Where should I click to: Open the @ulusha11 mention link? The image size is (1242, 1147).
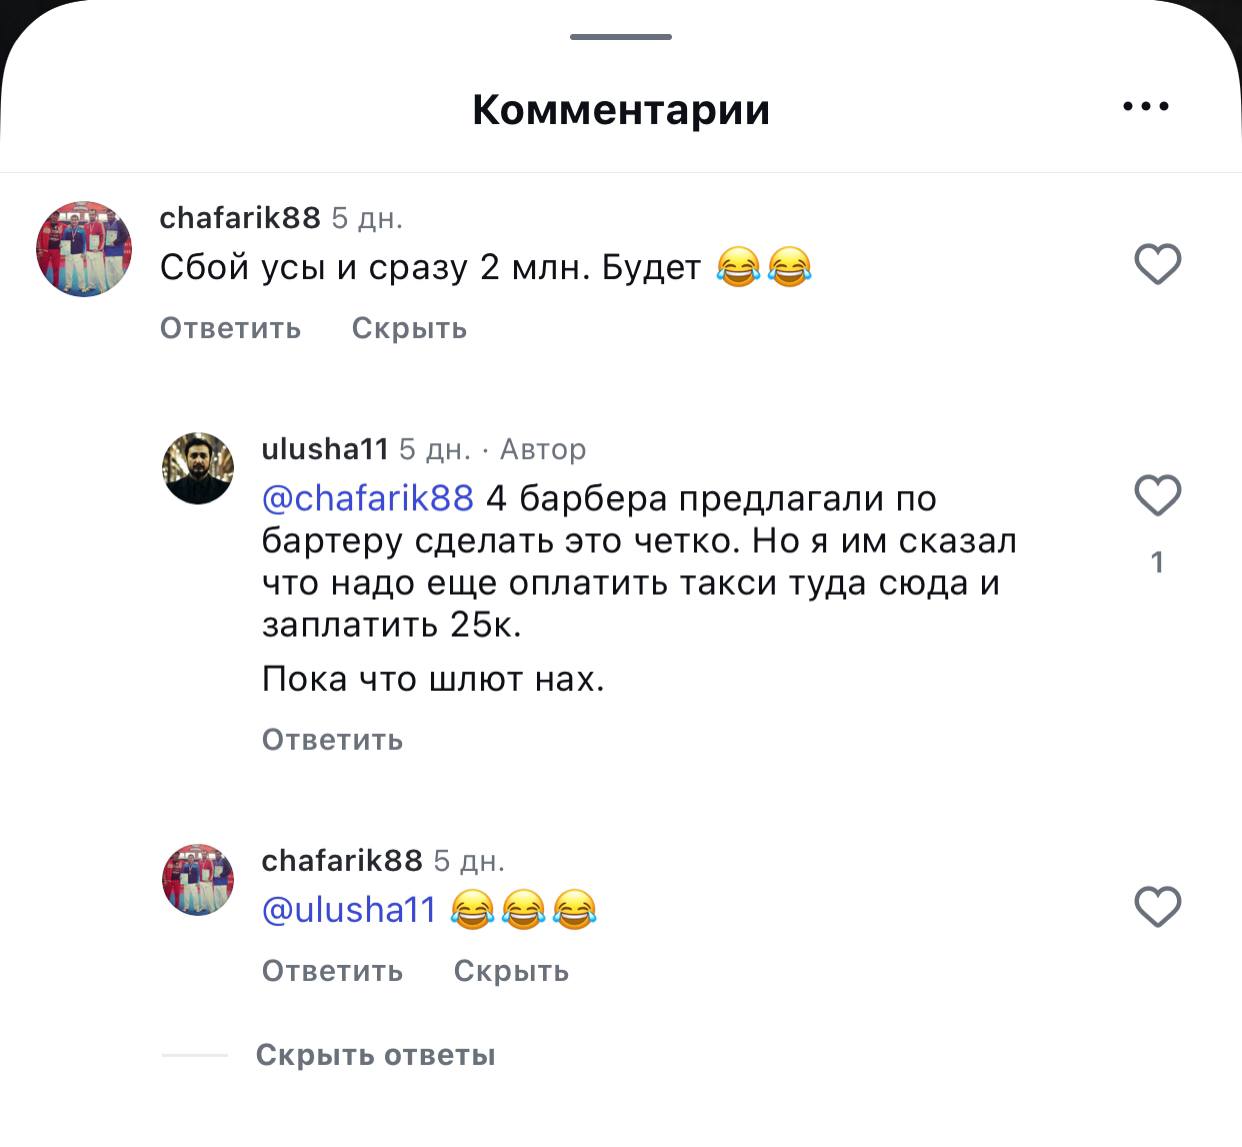pos(349,910)
